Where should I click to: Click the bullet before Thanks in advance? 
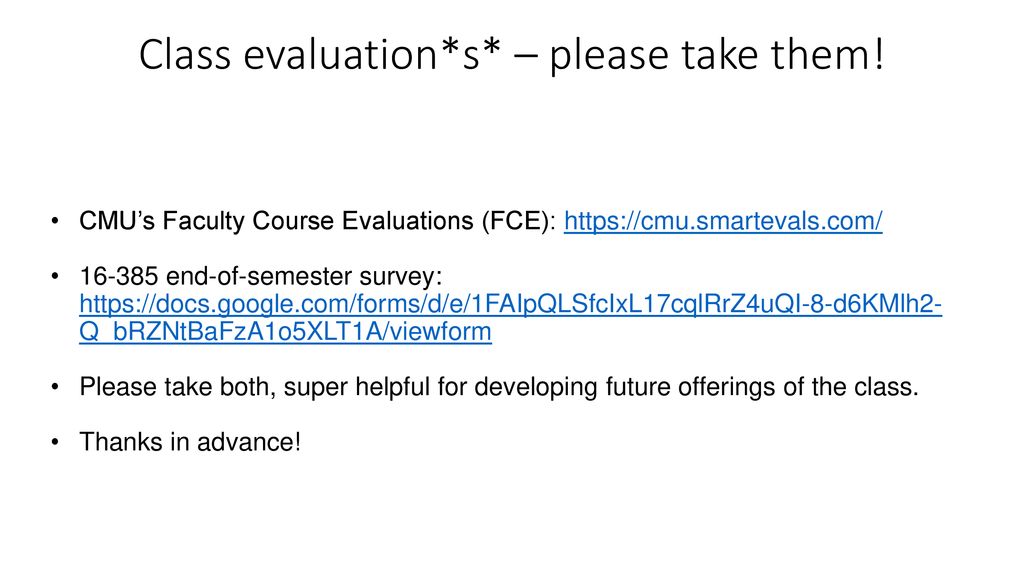[x=55, y=443]
